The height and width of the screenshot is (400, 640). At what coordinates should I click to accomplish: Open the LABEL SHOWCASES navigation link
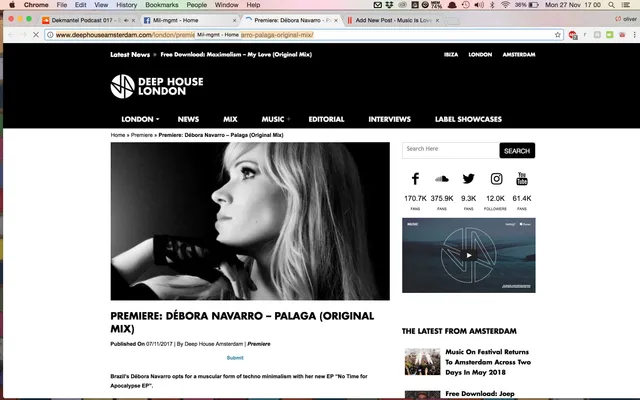[468, 119]
